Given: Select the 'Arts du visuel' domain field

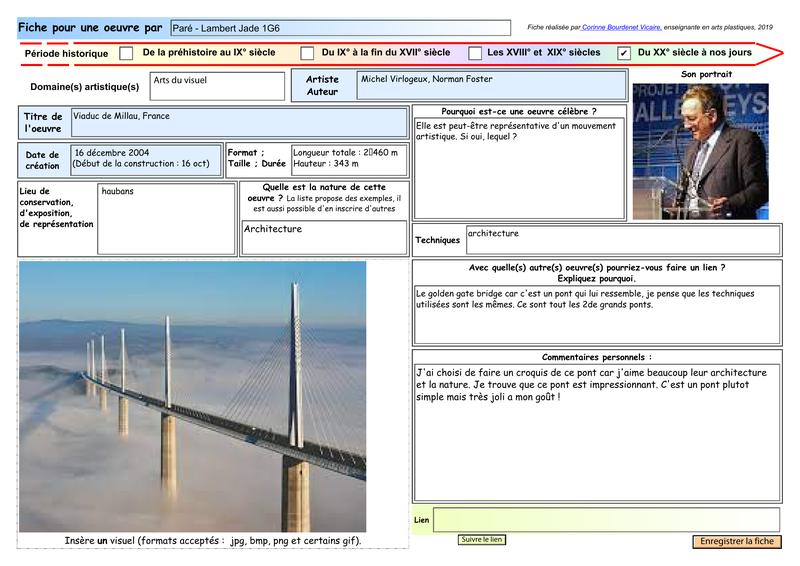Looking at the screenshot, I should [x=217, y=86].
